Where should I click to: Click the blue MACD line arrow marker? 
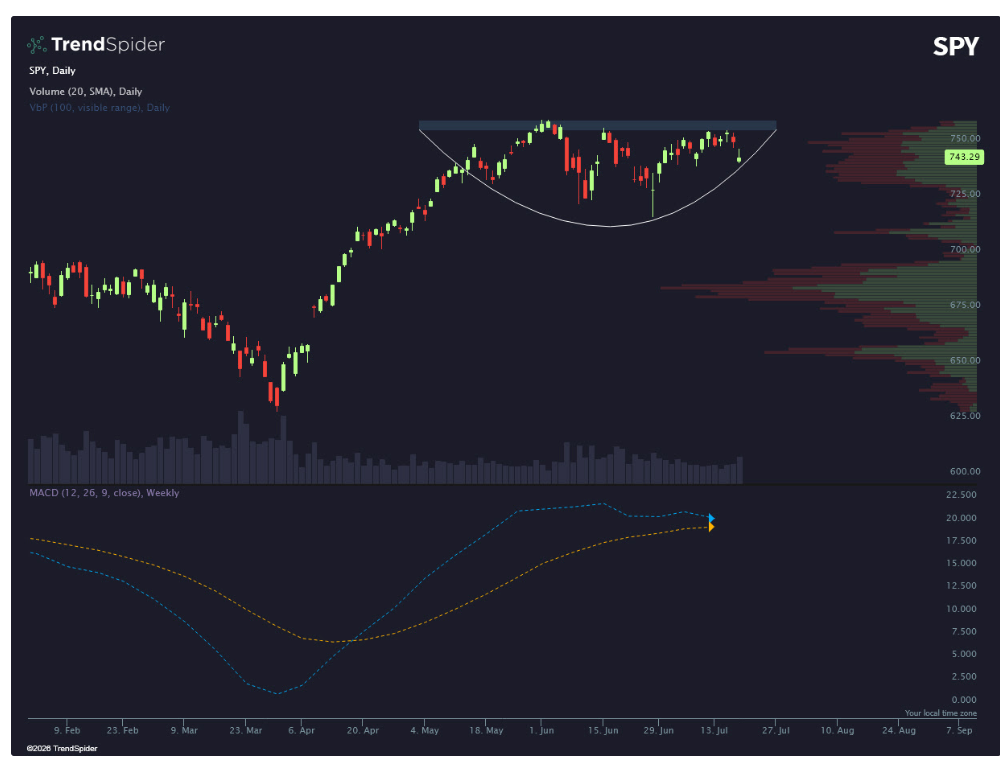pyautogui.click(x=712, y=518)
